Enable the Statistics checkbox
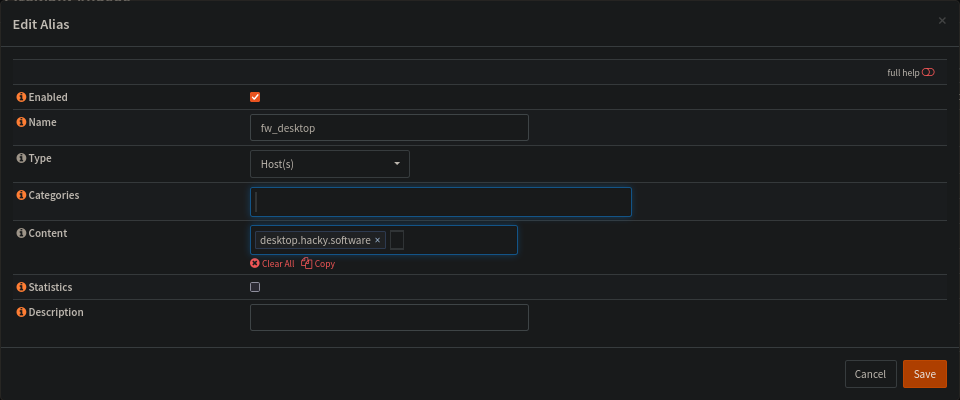 coord(255,287)
